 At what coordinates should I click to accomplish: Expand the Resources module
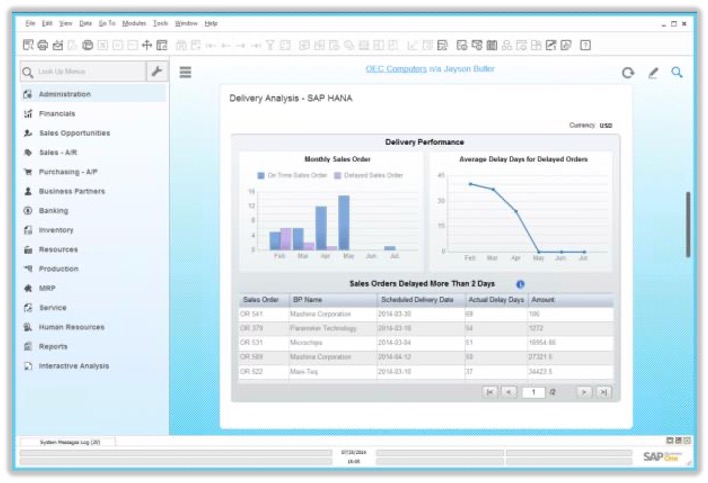(58, 250)
